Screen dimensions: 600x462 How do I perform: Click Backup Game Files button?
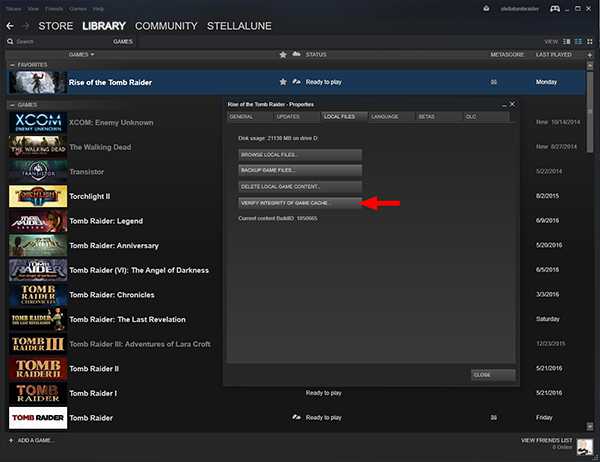tap(300, 170)
